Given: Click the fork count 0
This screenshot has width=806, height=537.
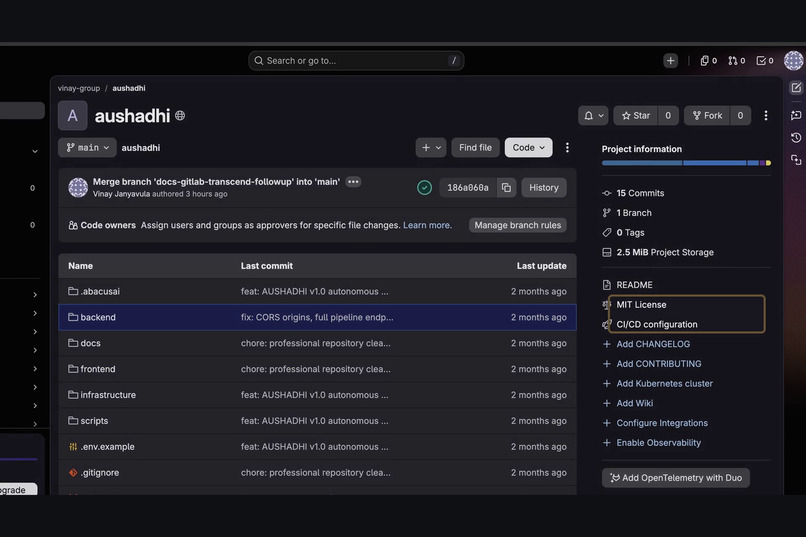Looking at the screenshot, I should click(x=740, y=116).
